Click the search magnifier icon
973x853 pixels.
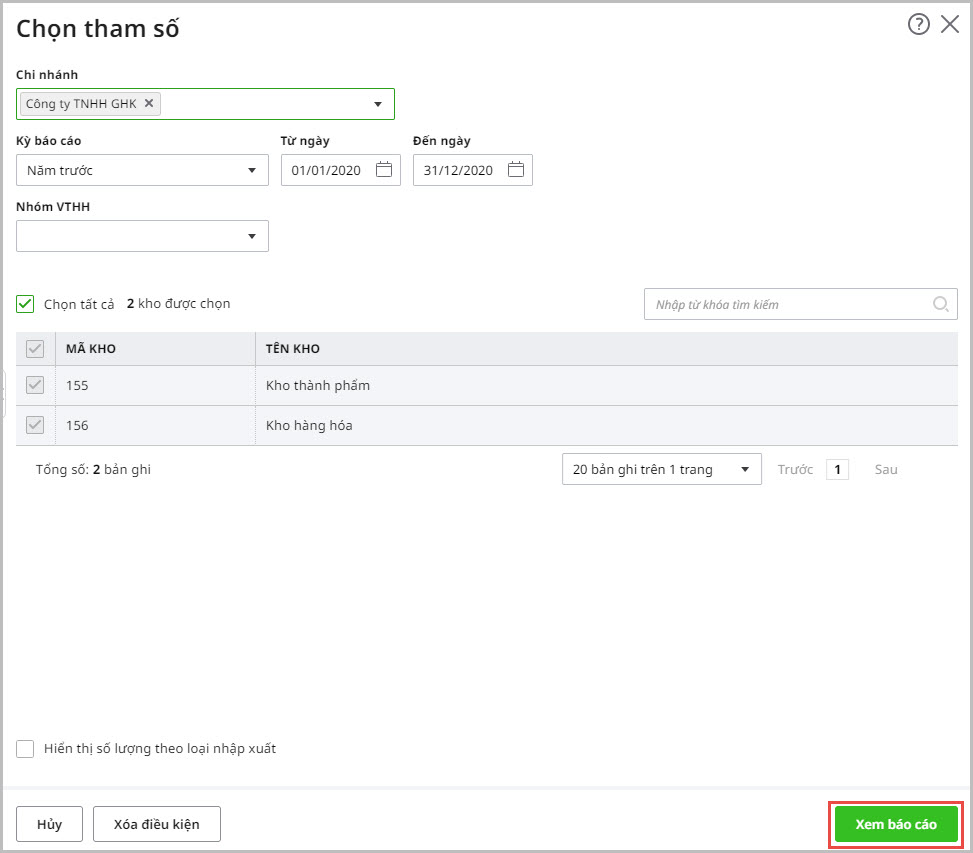coord(940,304)
